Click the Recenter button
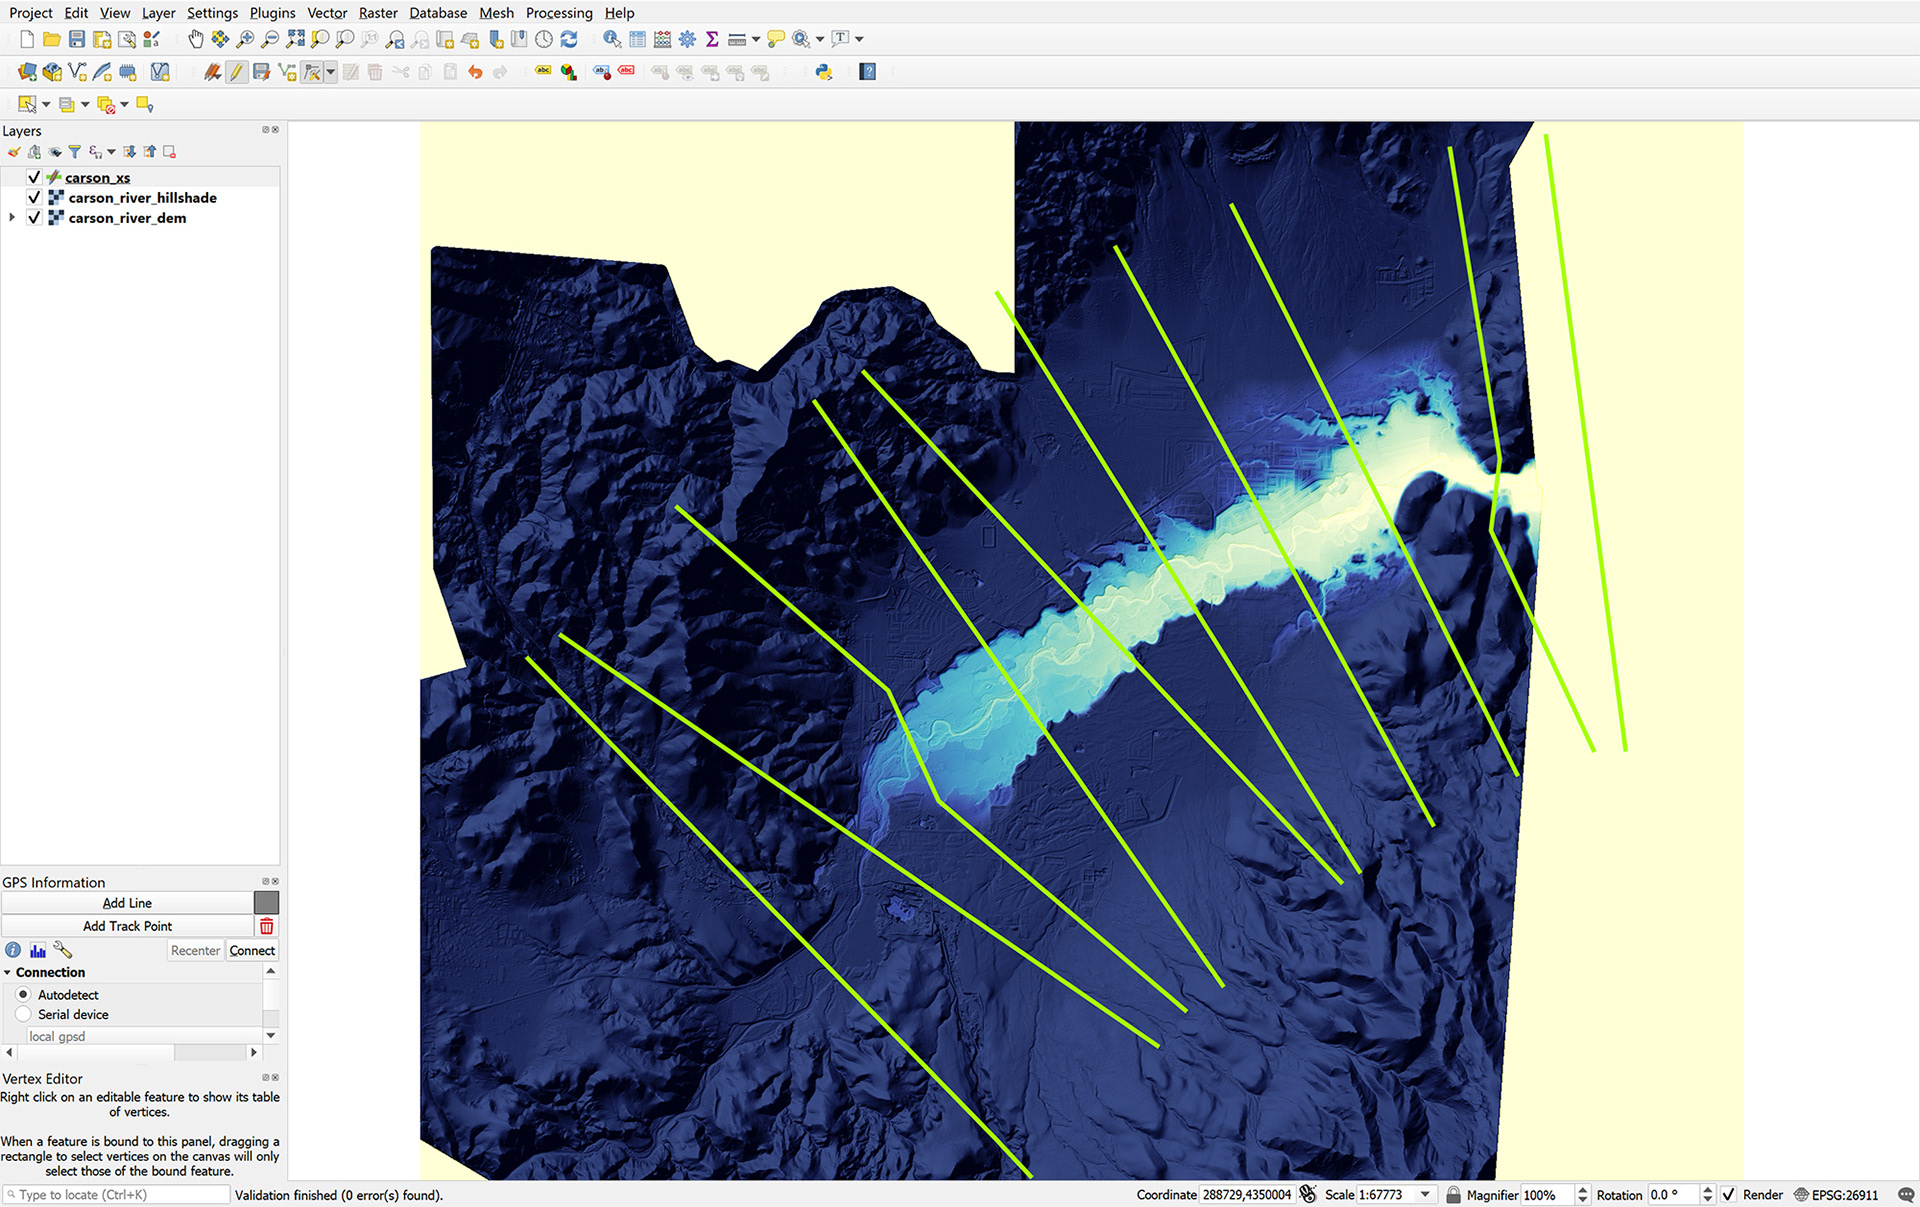 pos(195,950)
